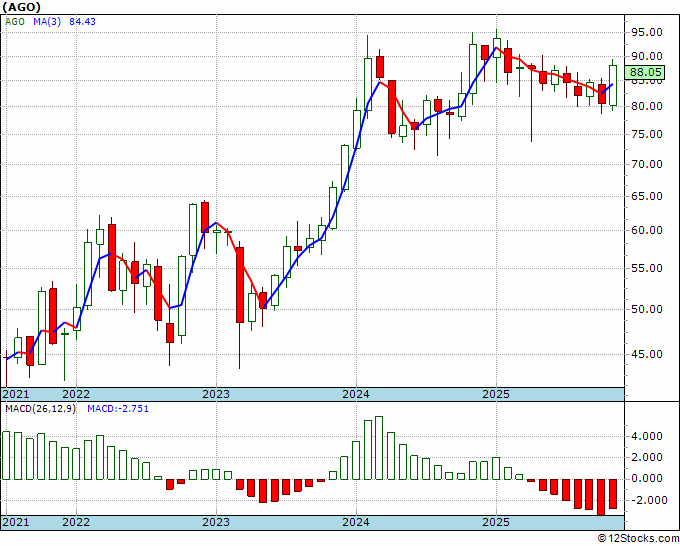Click the 2021 label on MACD axis
Viewport: 680px width, 546px height.
pyautogui.click(x=16, y=522)
